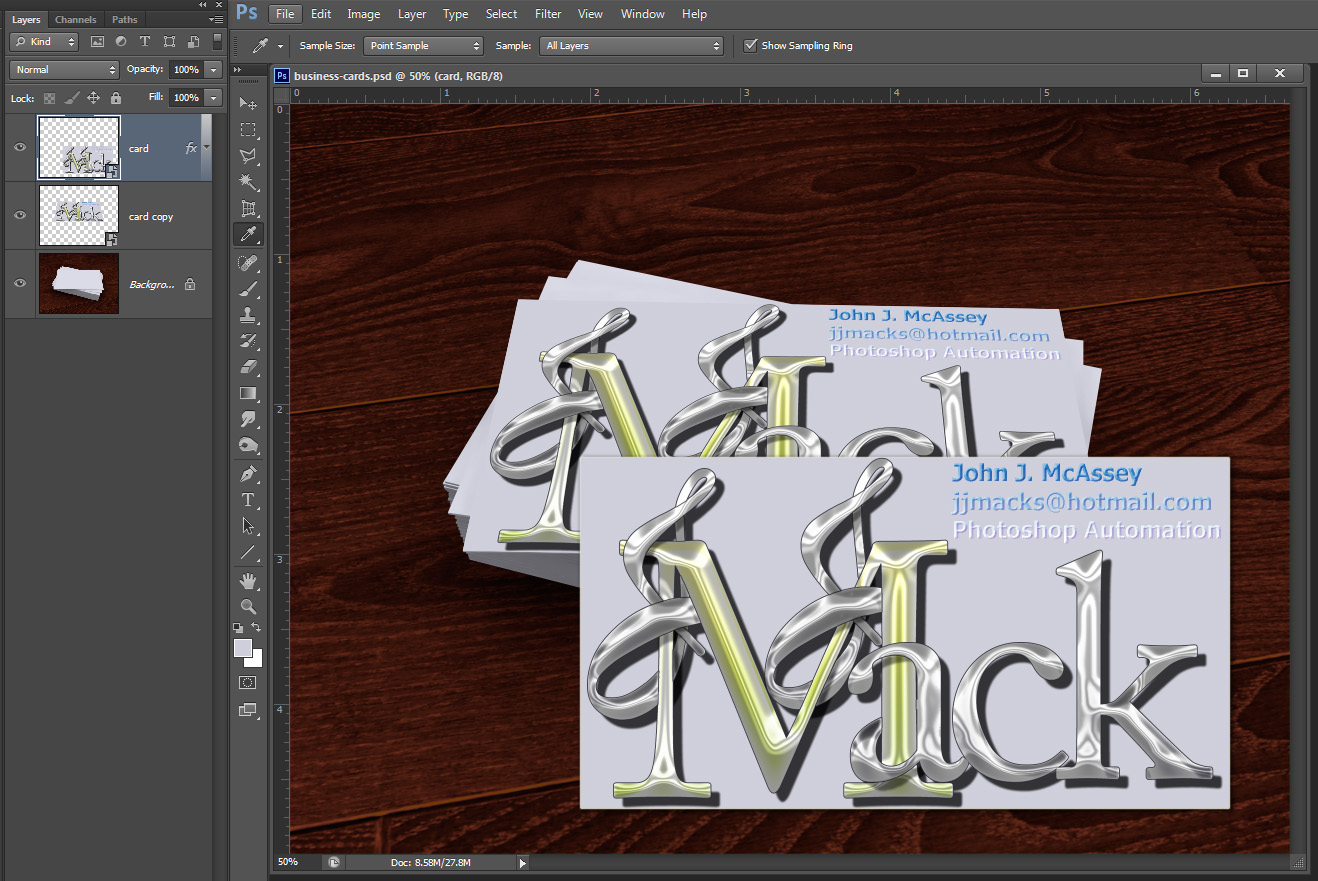
Task: Open the Opacity slider dropdown arrow
Action: pos(213,70)
